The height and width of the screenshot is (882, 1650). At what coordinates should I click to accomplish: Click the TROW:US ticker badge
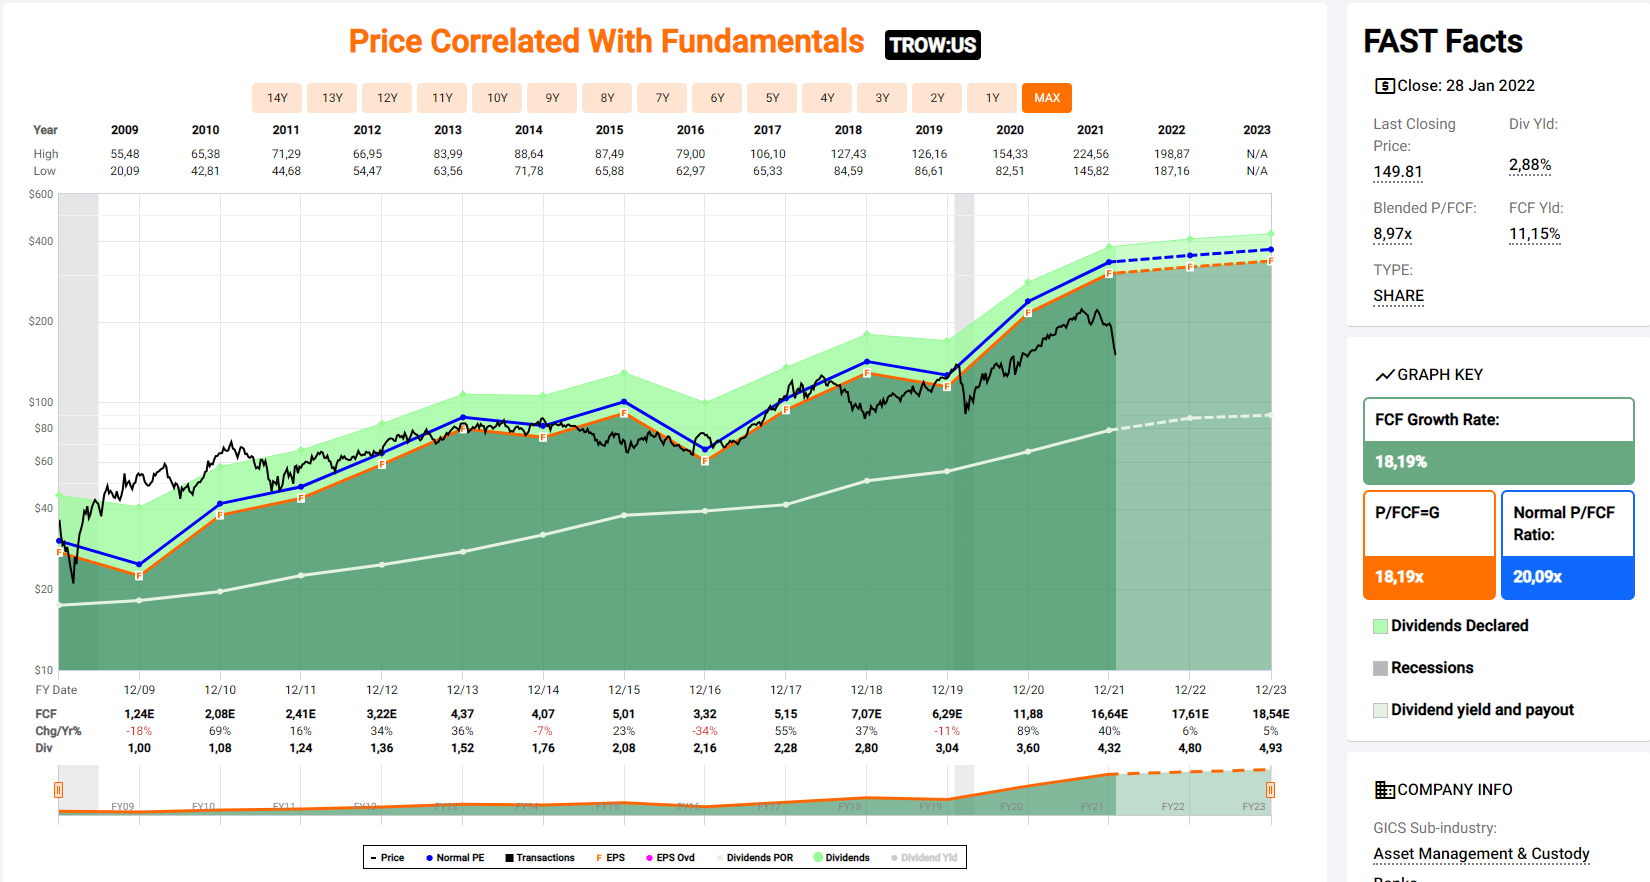point(932,45)
